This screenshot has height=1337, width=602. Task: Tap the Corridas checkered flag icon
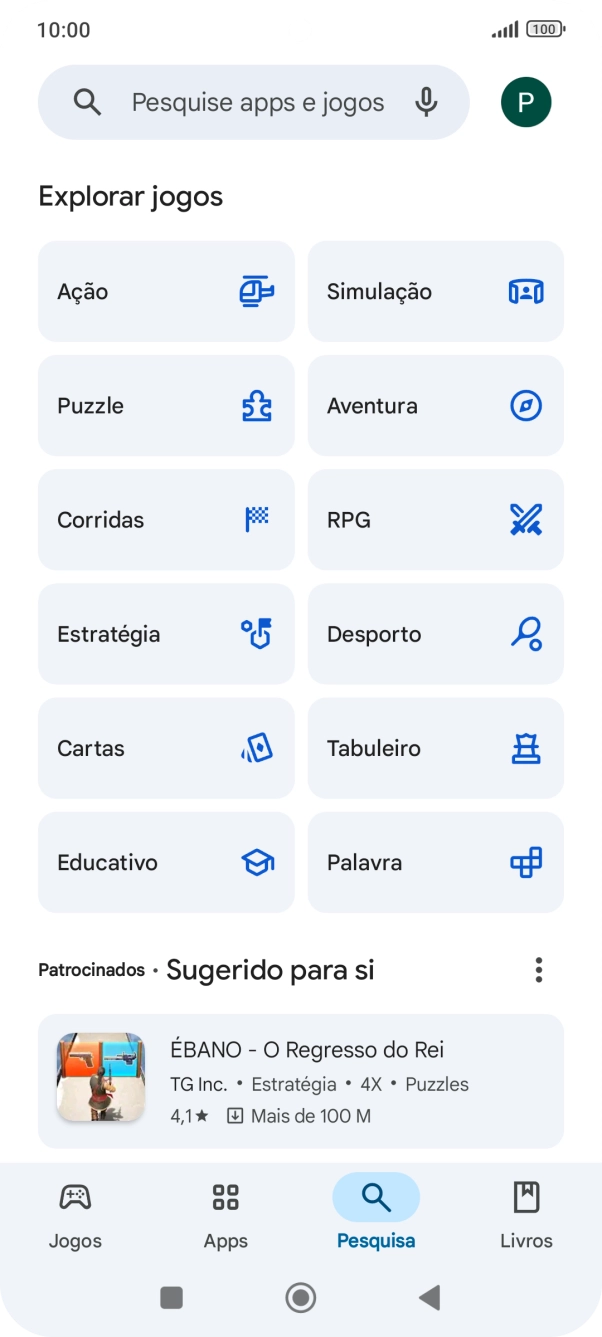[x=257, y=519]
